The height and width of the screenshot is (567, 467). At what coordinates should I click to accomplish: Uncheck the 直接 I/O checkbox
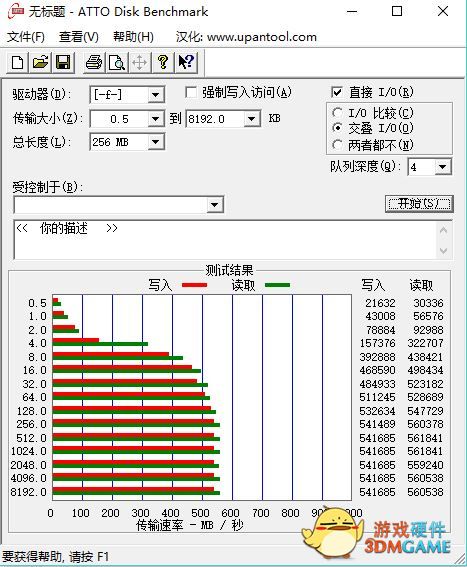336,92
